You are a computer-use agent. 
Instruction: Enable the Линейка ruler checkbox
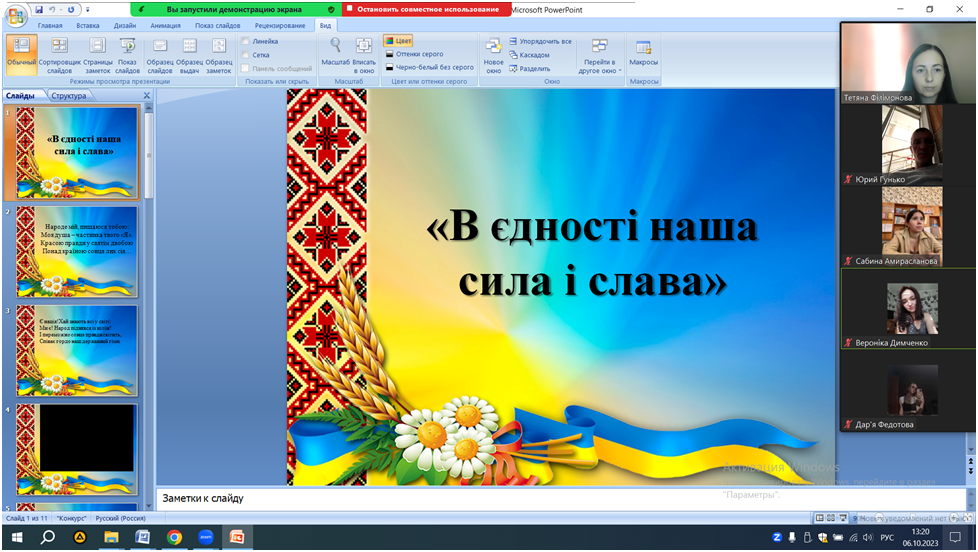(246, 41)
